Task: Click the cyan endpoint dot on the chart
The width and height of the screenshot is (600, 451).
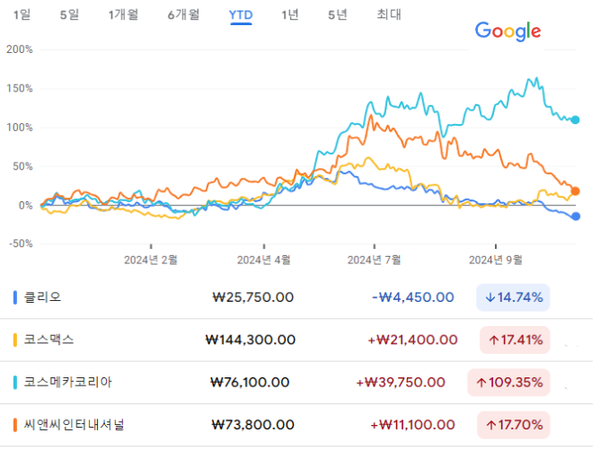Action: pos(575,120)
